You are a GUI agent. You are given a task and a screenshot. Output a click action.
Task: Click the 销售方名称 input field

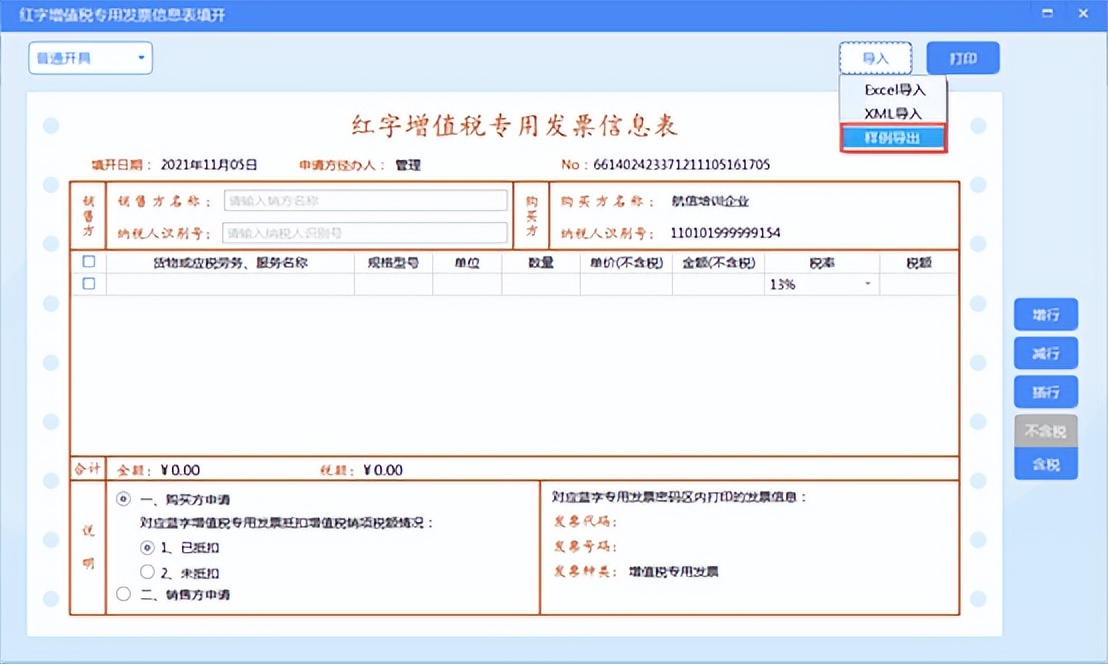(x=365, y=200)
